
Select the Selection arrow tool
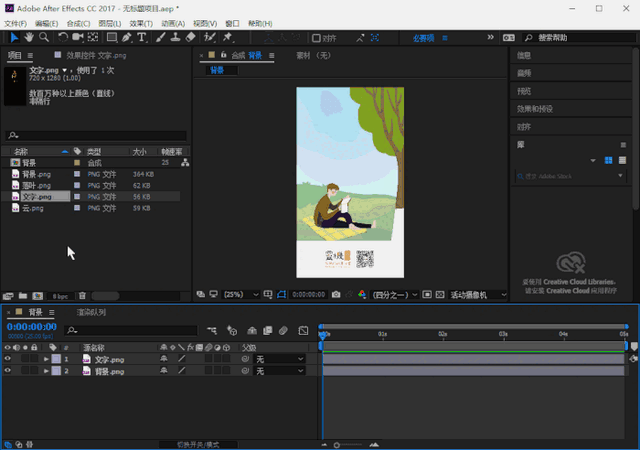14,38
